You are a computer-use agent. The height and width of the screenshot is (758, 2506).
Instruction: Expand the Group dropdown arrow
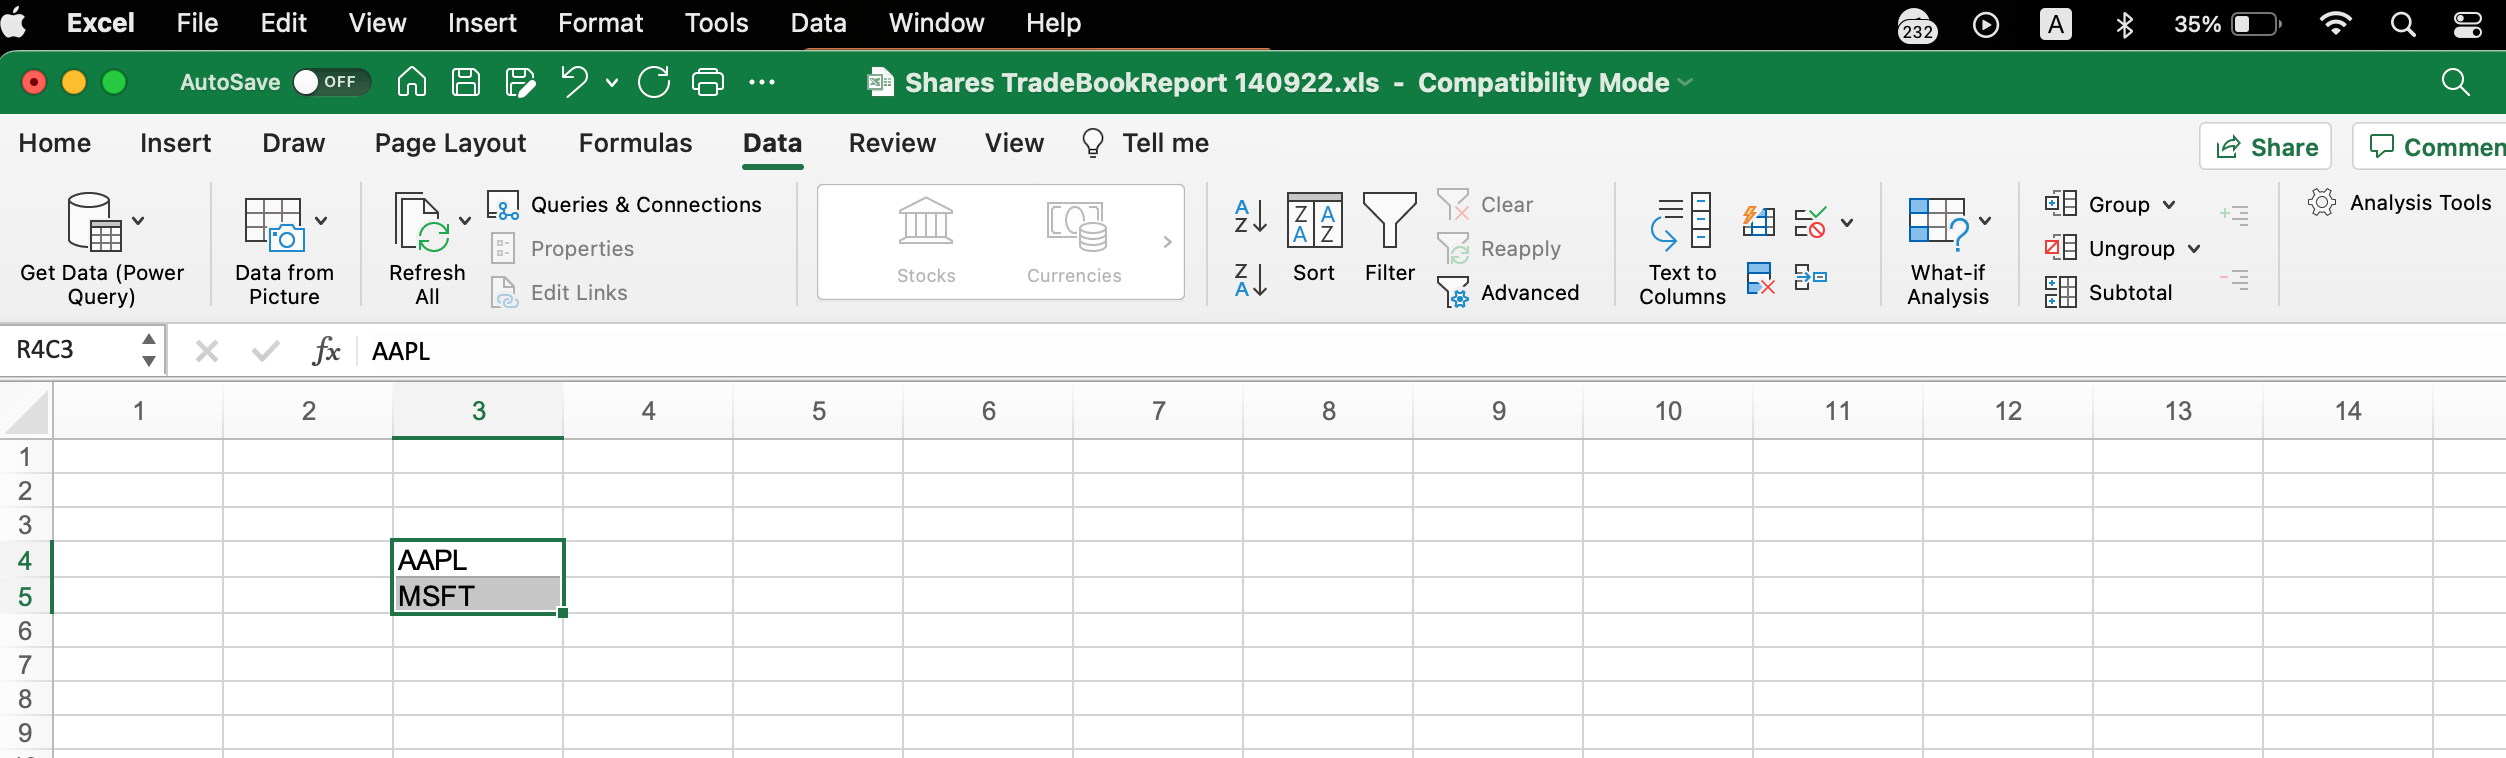point(2169,205)
